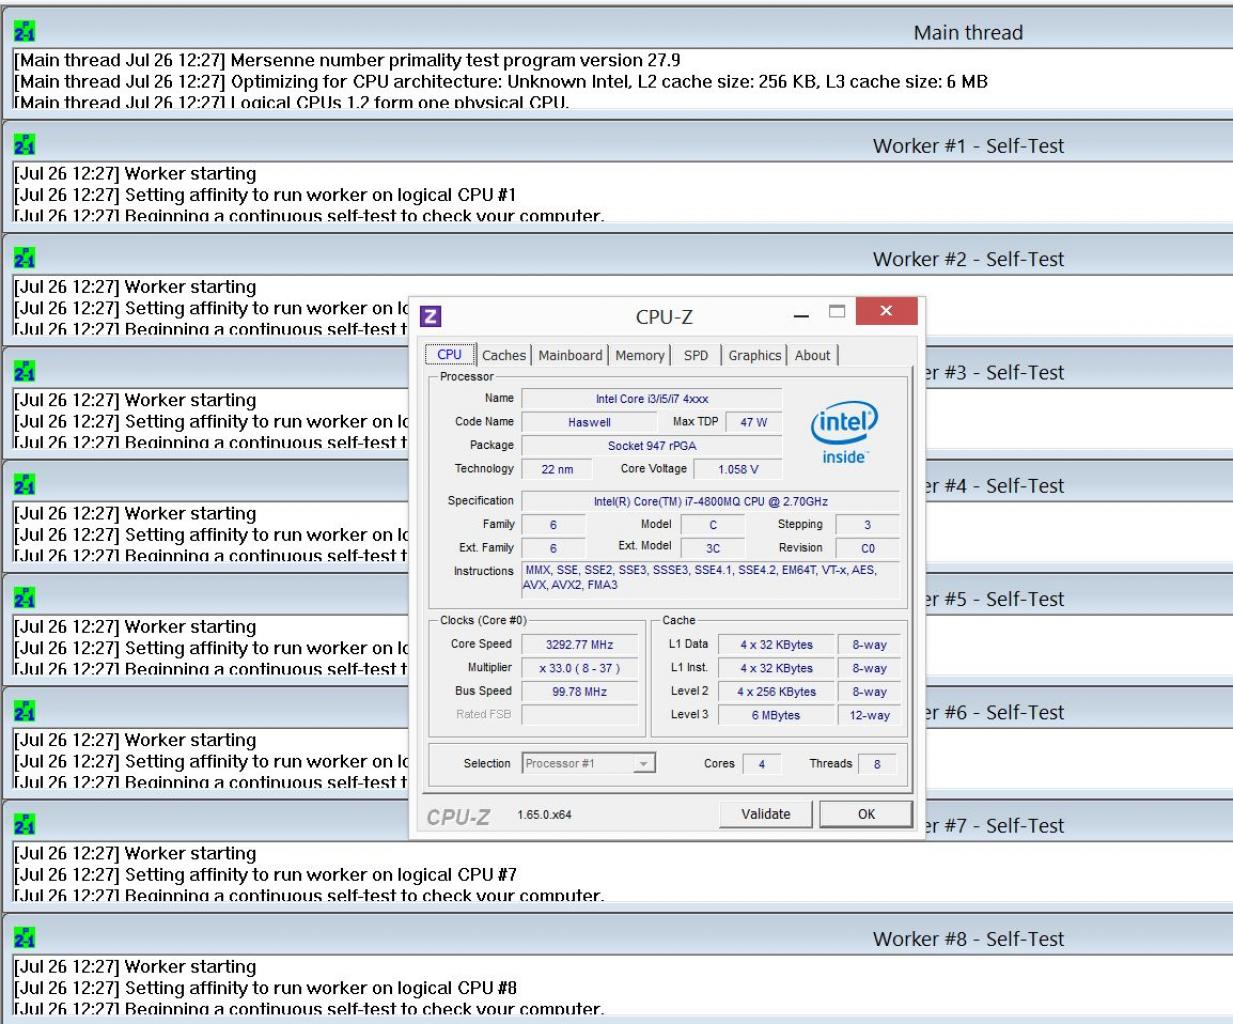Click the Prime95 icon of Worker #8 window
This screenshot has width=1233, height=1024.
point(25,937)
